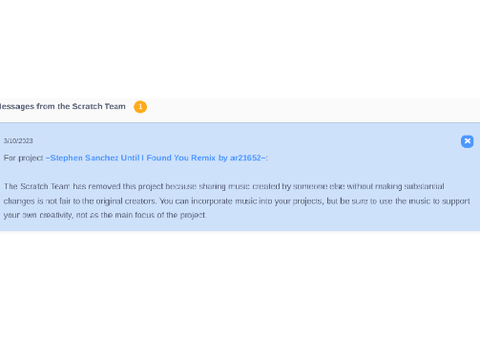Click the 3/10/2023 message date
This screenshot has height=360, width=480.
(18, 141)
